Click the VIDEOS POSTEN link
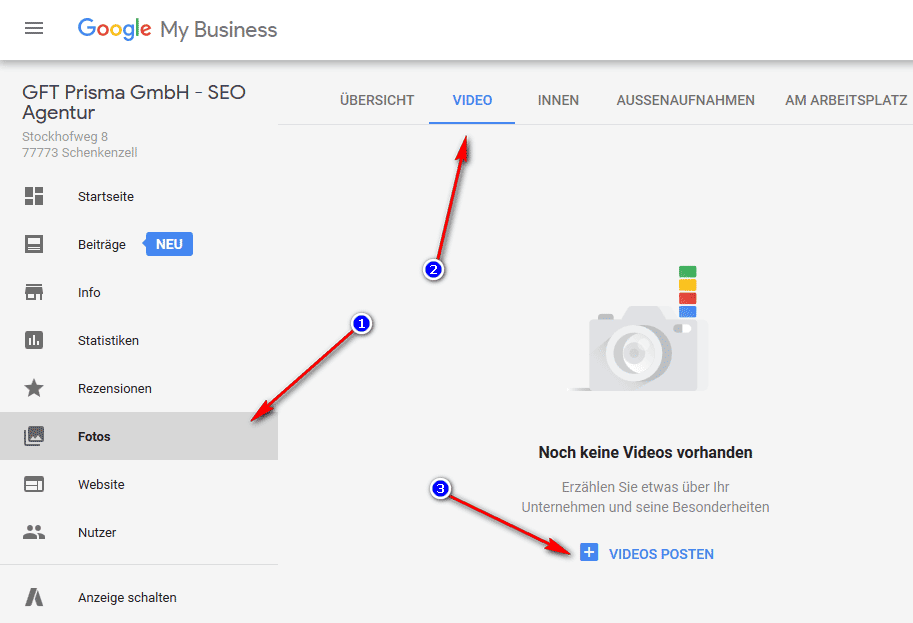This screenshot has height=623, width=913. tap(661, 554)
